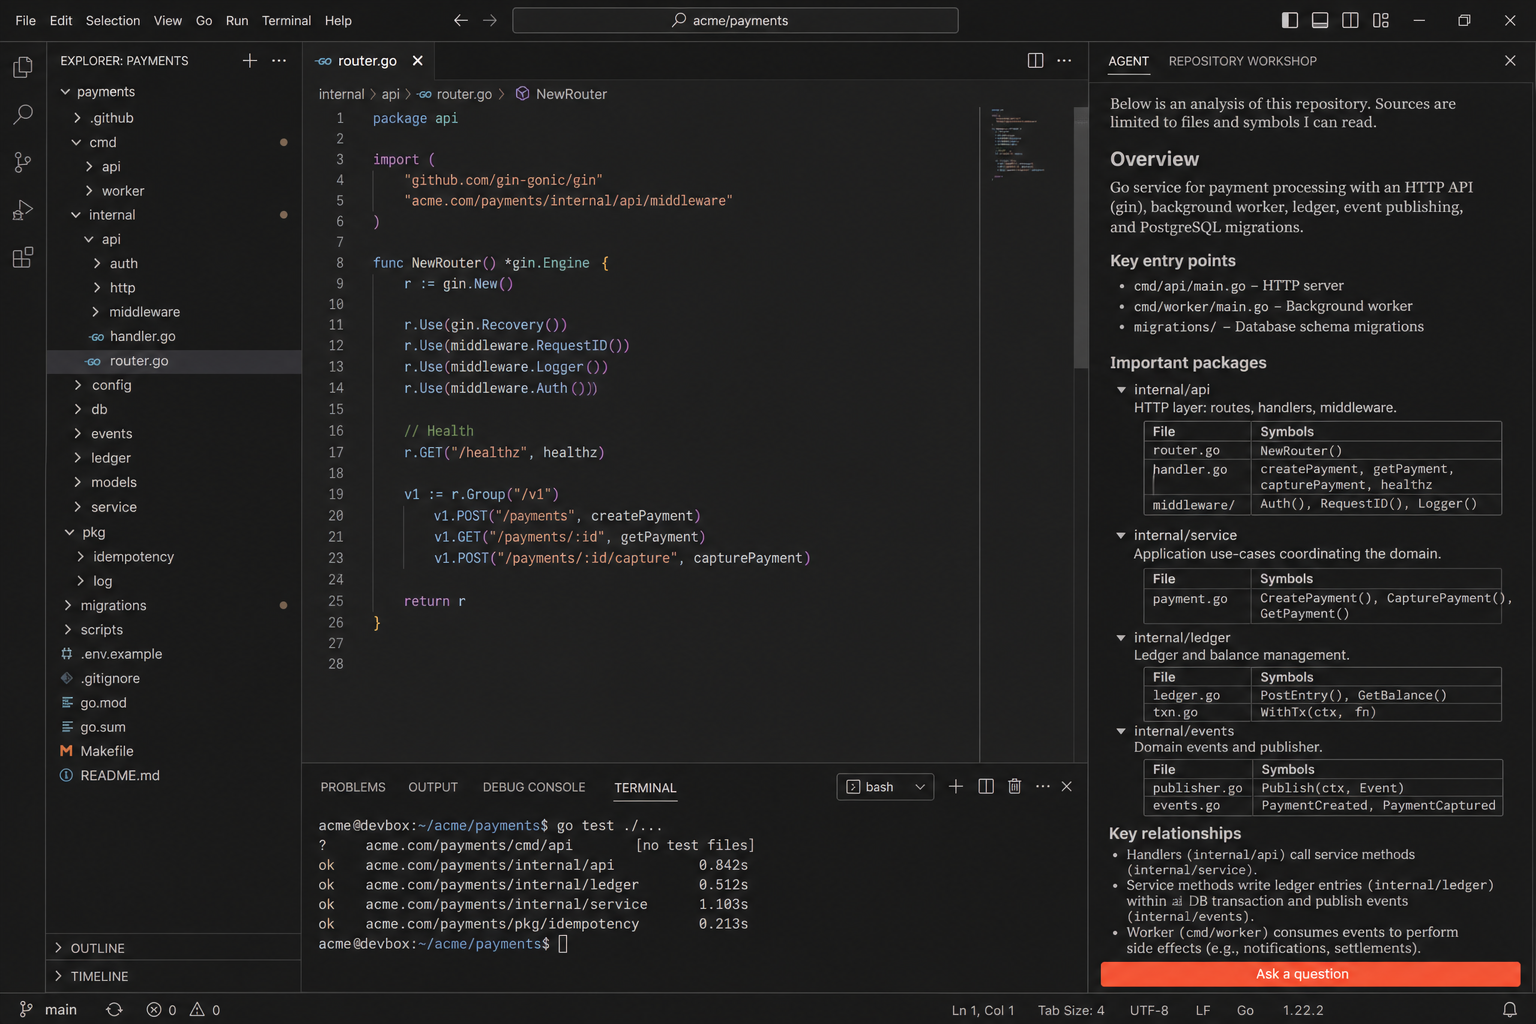
Task: Click the main branch indicator in status bar
Action: (x=48, y=1010)
